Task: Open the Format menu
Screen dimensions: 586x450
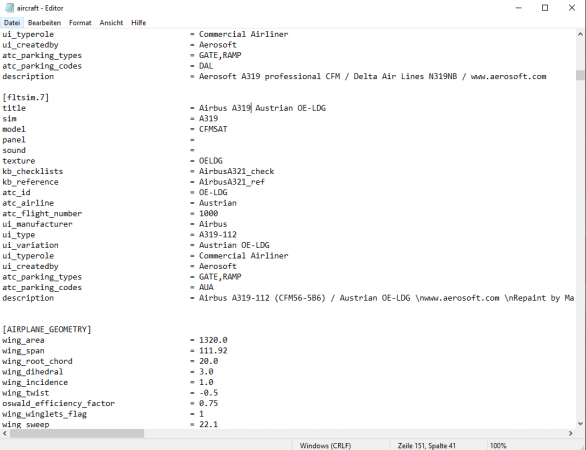Action: tap(80, 23)
